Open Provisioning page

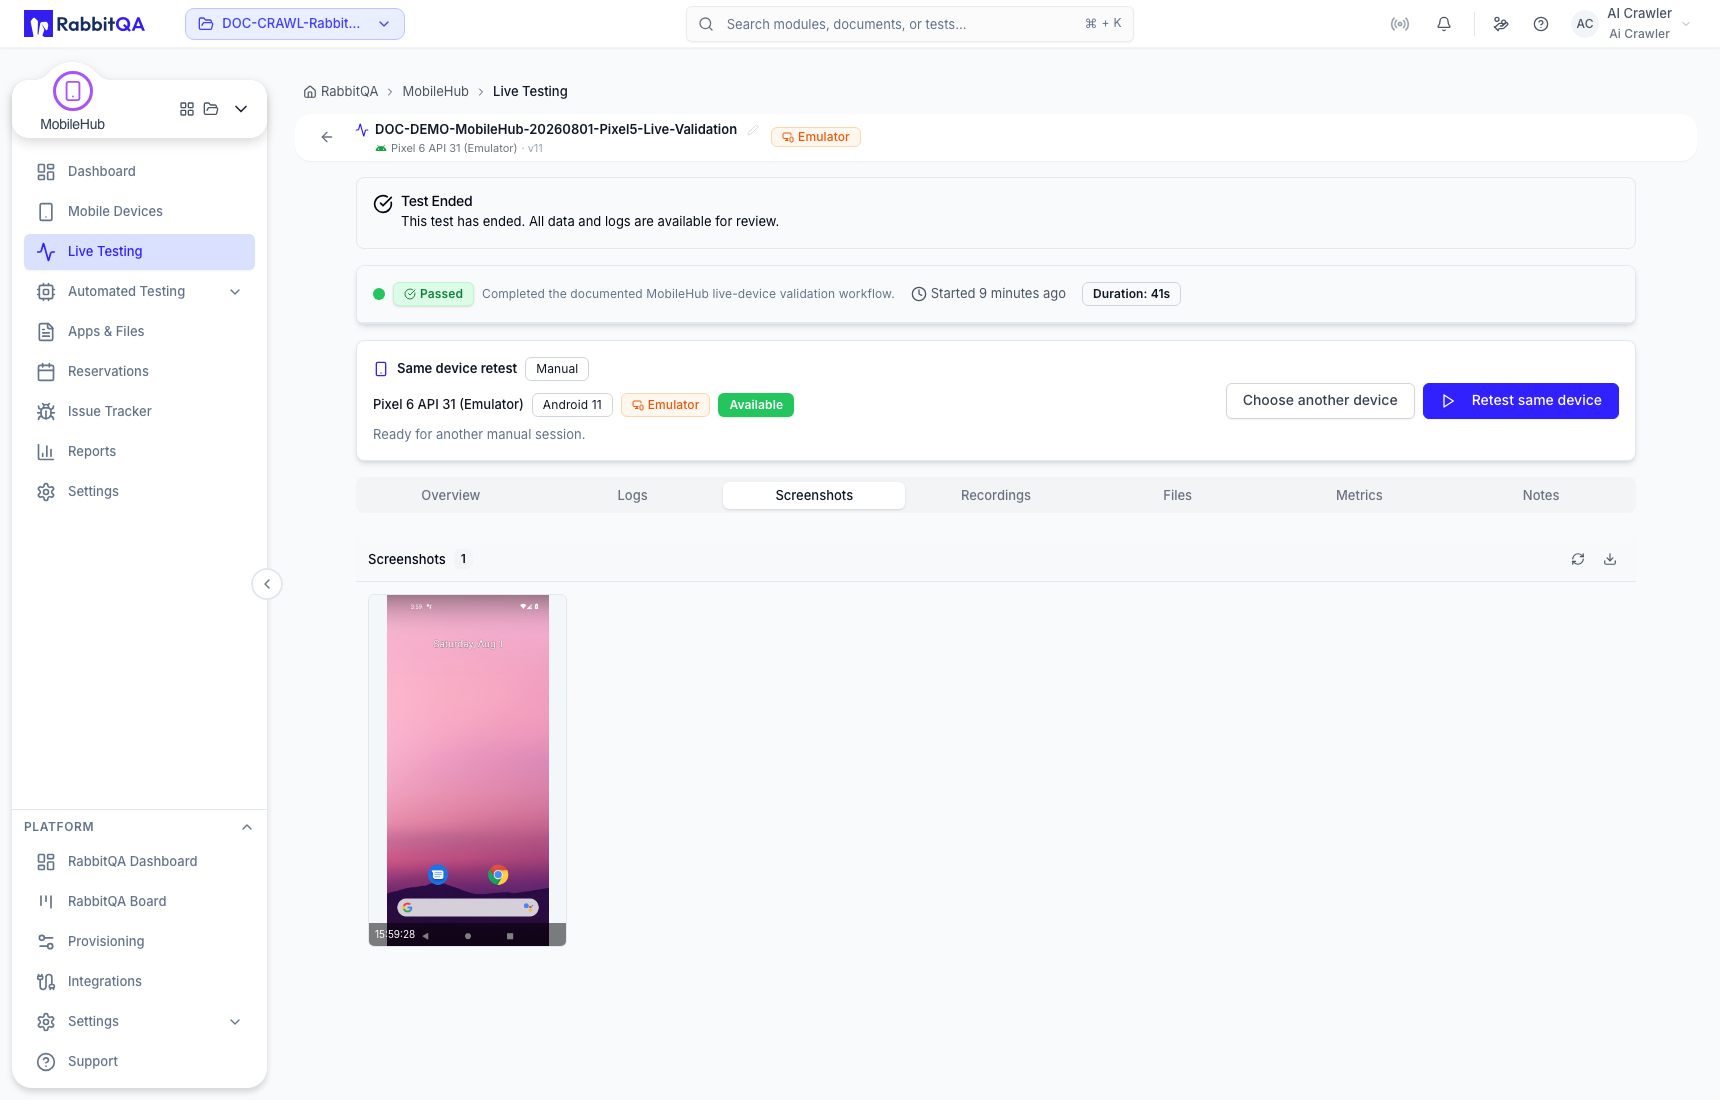[139, 941]
